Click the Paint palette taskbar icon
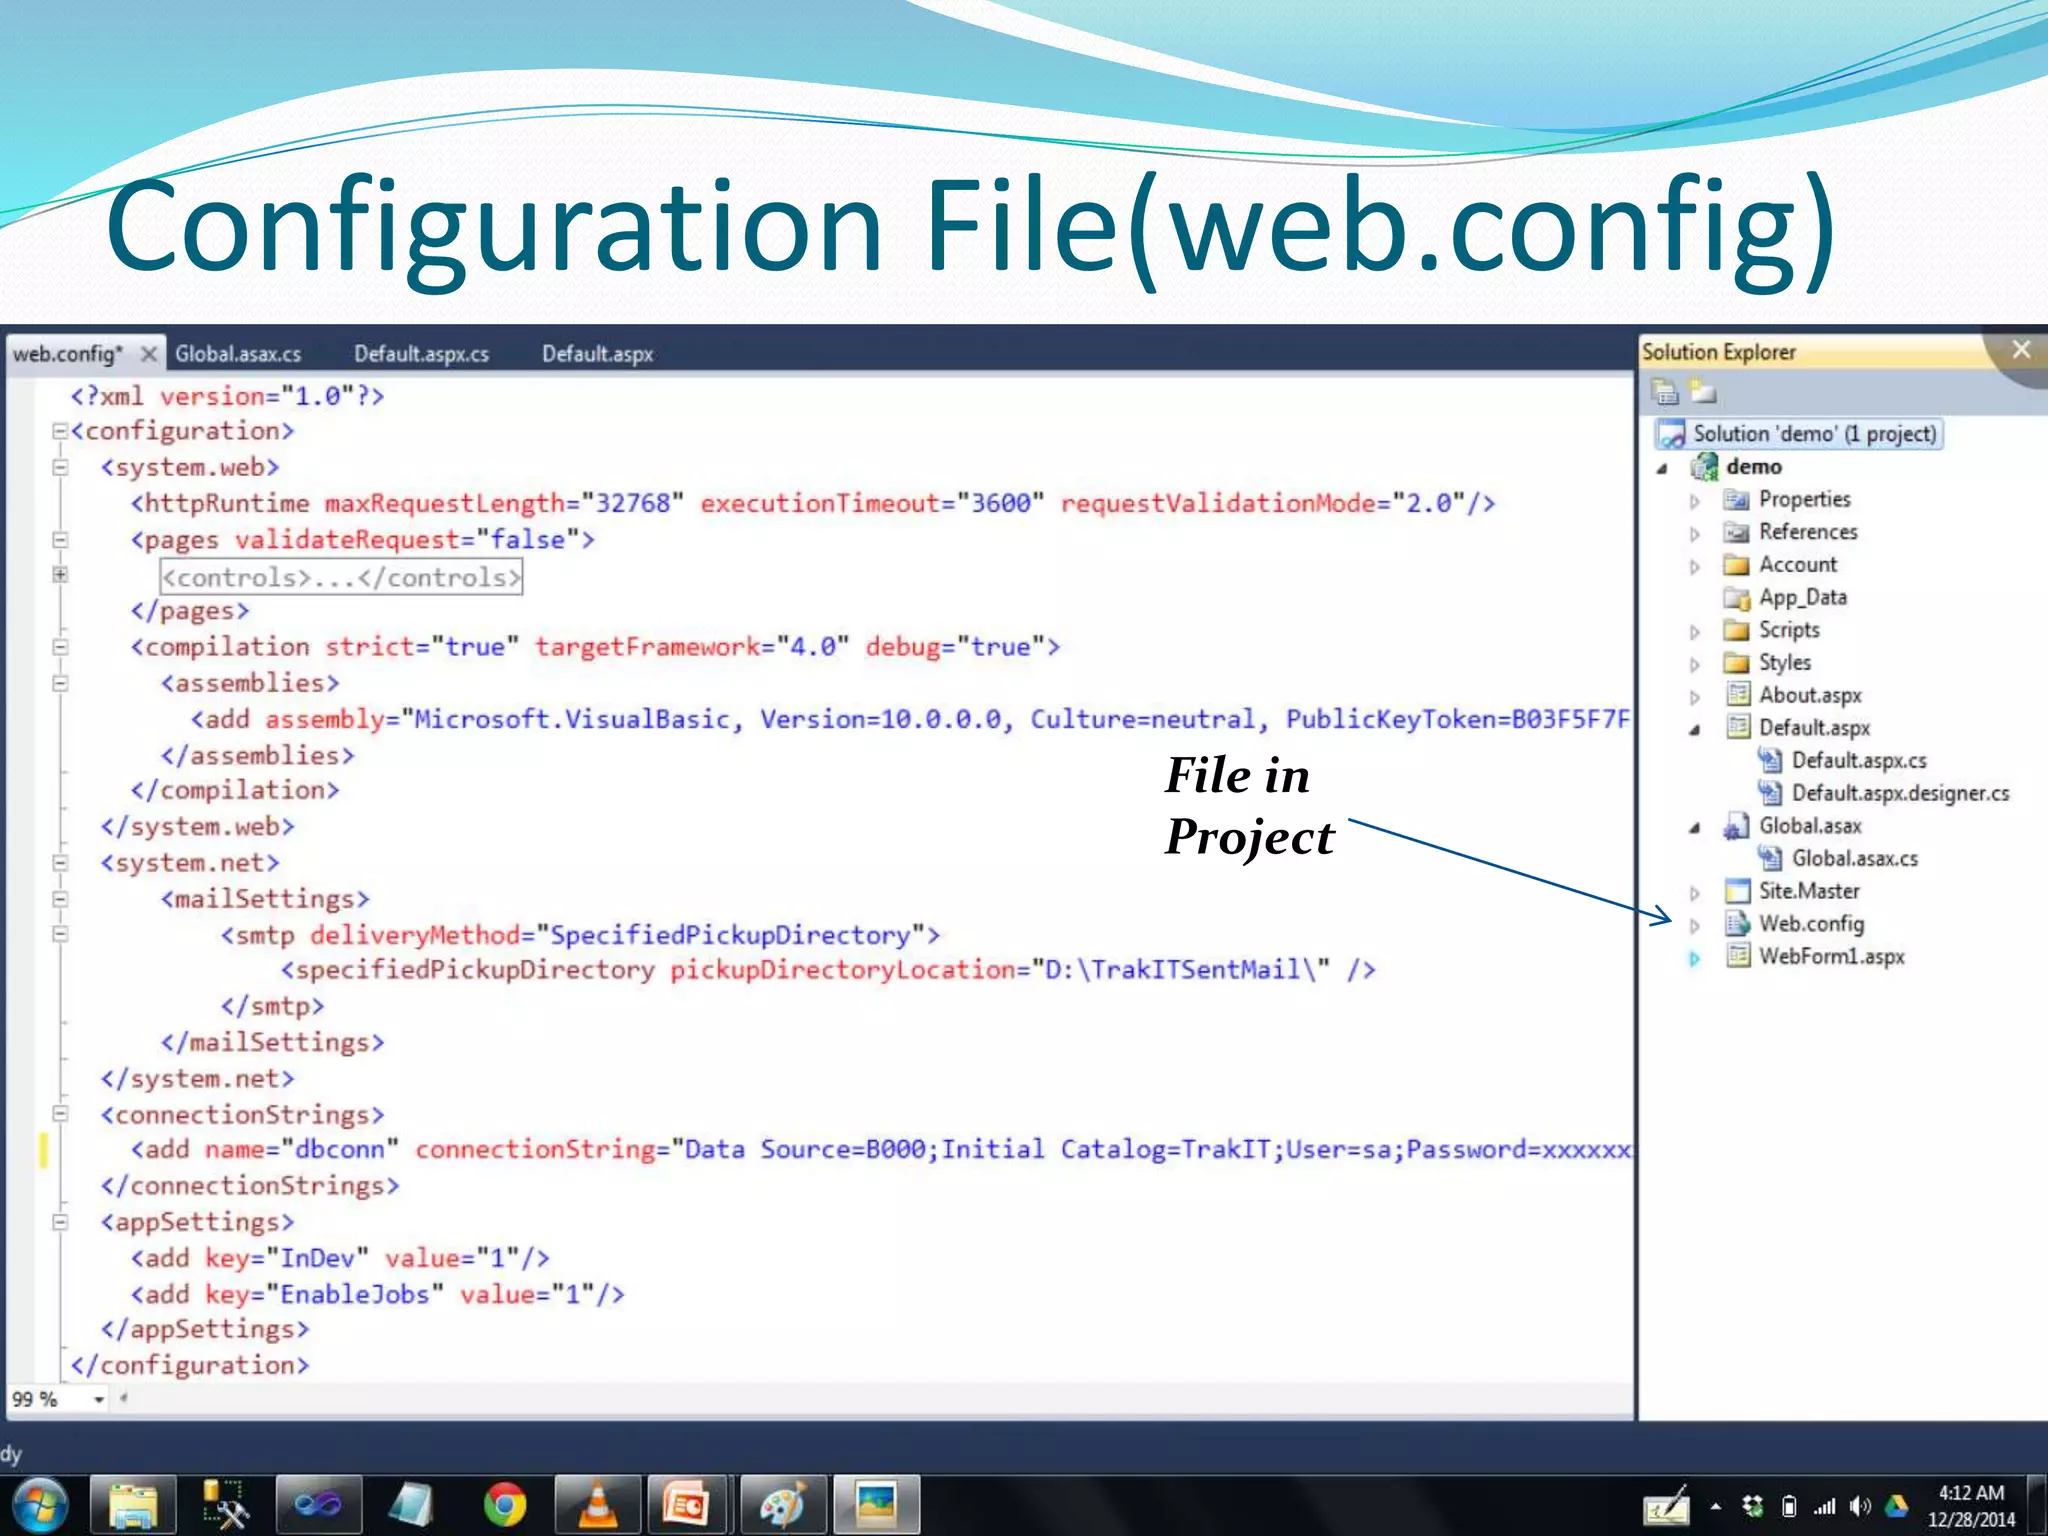Screen dimensions: 2048x1536 pos(781,1505)
